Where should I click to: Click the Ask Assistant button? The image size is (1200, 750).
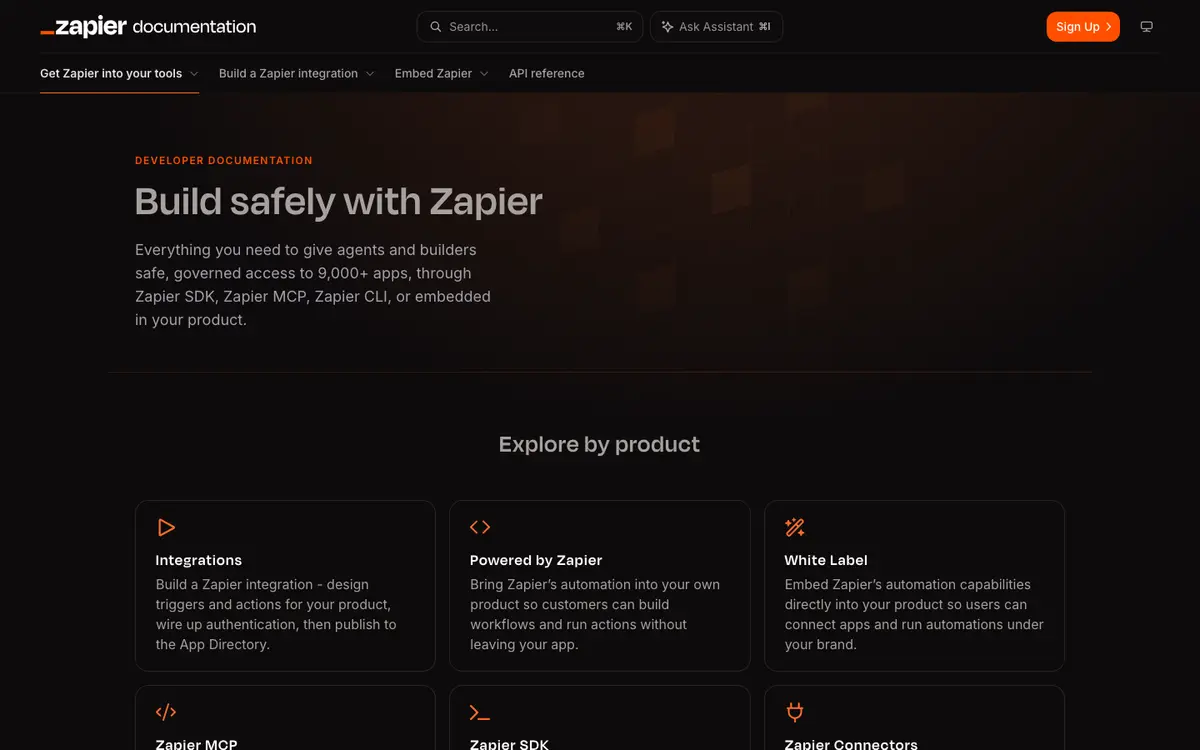[716, 27]
